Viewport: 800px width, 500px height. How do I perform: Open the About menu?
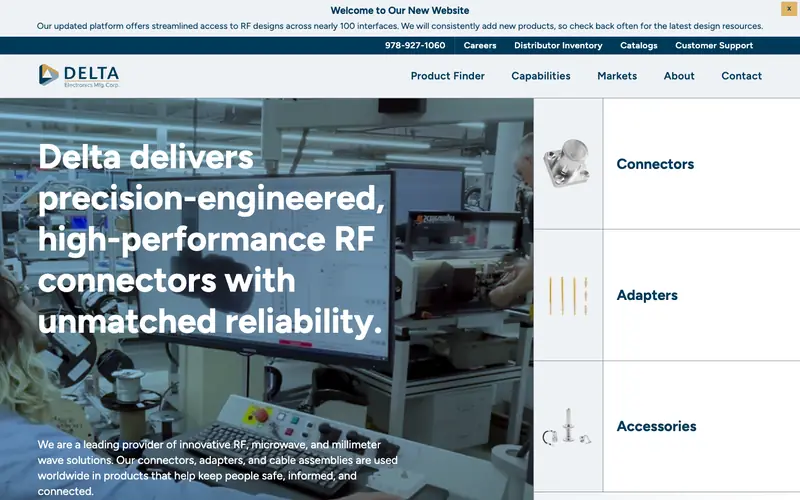[x=679, y=76]
